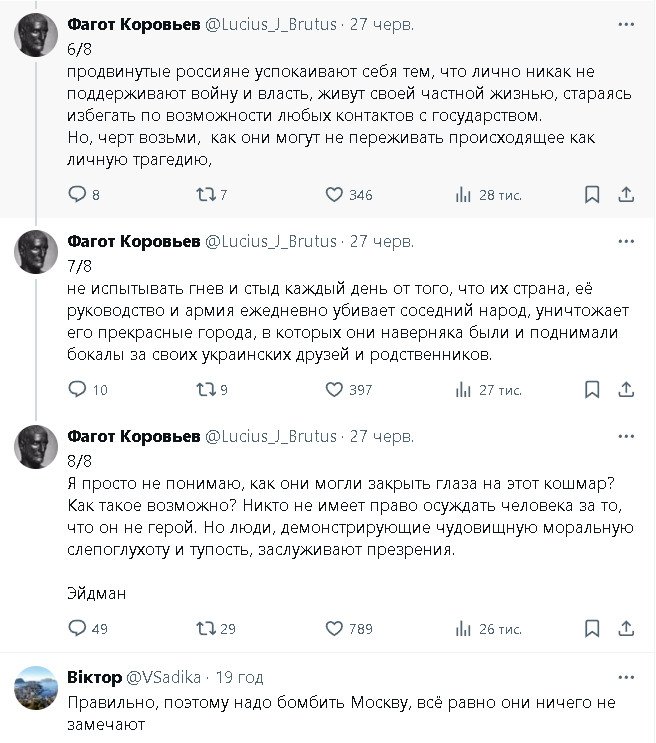Share the 8/8 tweet
656x743 pixels.
pos(626,628)
